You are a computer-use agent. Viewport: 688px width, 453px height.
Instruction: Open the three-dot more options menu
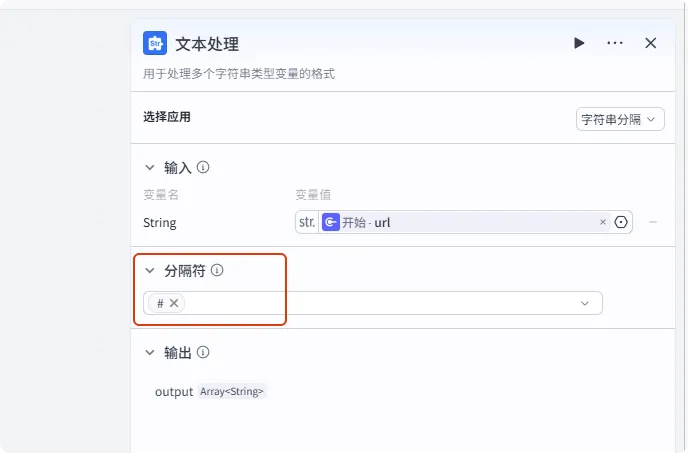(615, 43)
